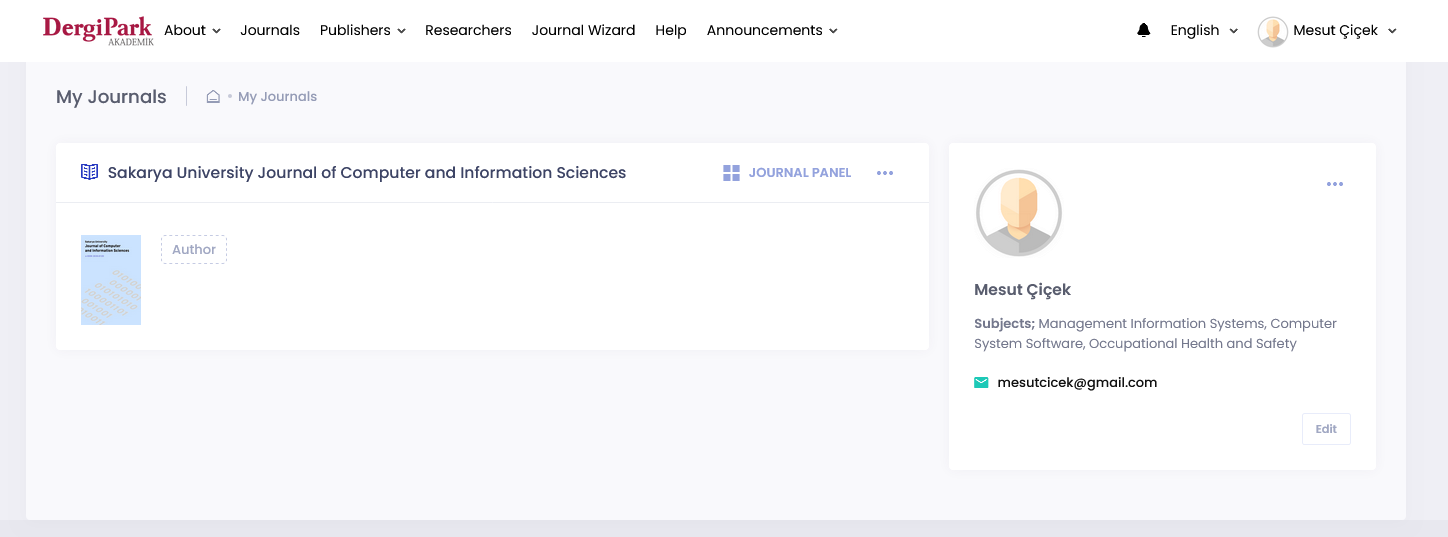Open the journal card three-dot menu

885,173
